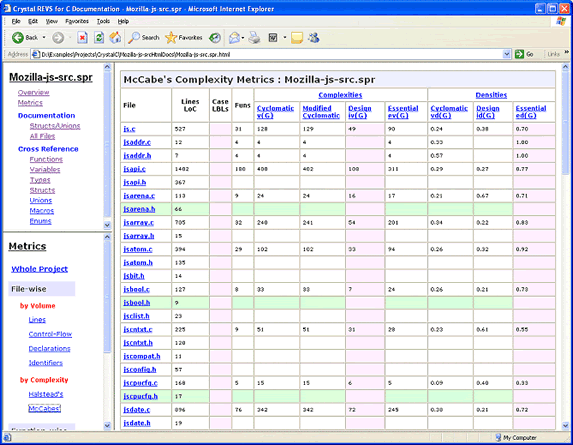
Task: Click the Edit page icon in toolbar
Action: [273, 37]
